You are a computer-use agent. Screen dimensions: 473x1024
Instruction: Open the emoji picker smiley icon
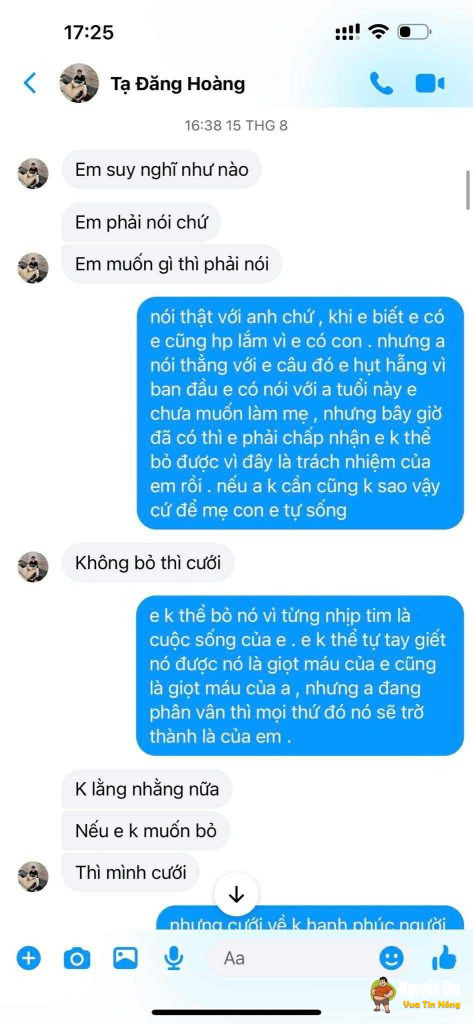[x=391, y=958]
